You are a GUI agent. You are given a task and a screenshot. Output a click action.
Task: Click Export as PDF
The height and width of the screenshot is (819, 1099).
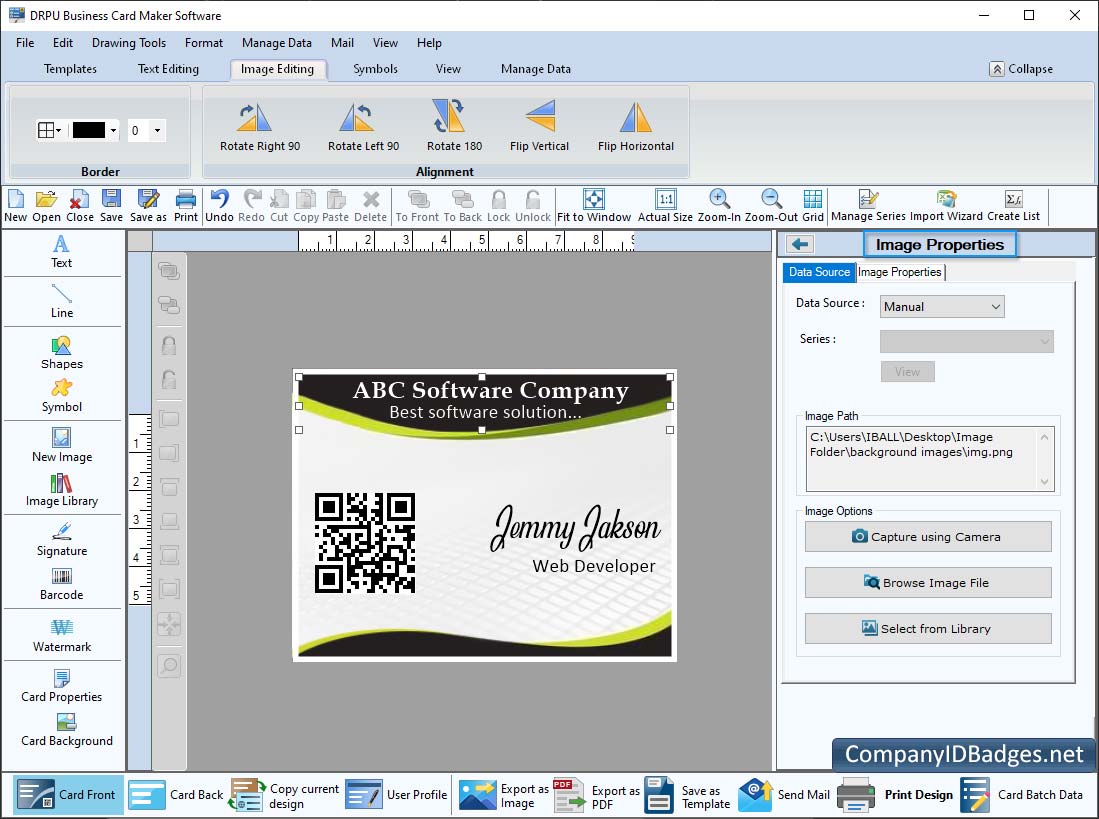596,794
